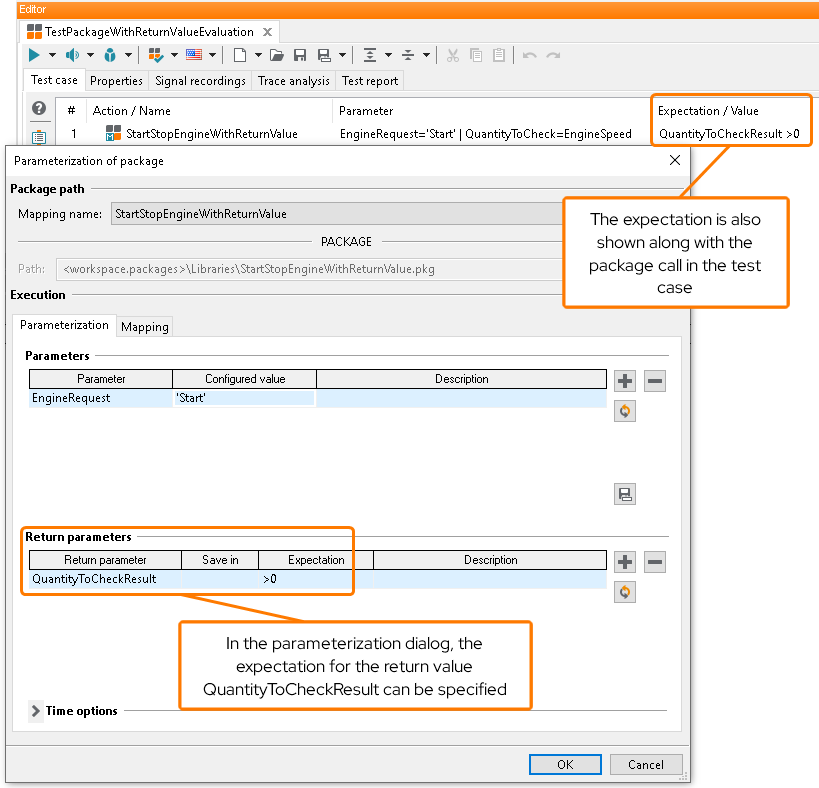Click the collapse all rows icon
This screenshot has height=788, width=819.
pos(408,55)
